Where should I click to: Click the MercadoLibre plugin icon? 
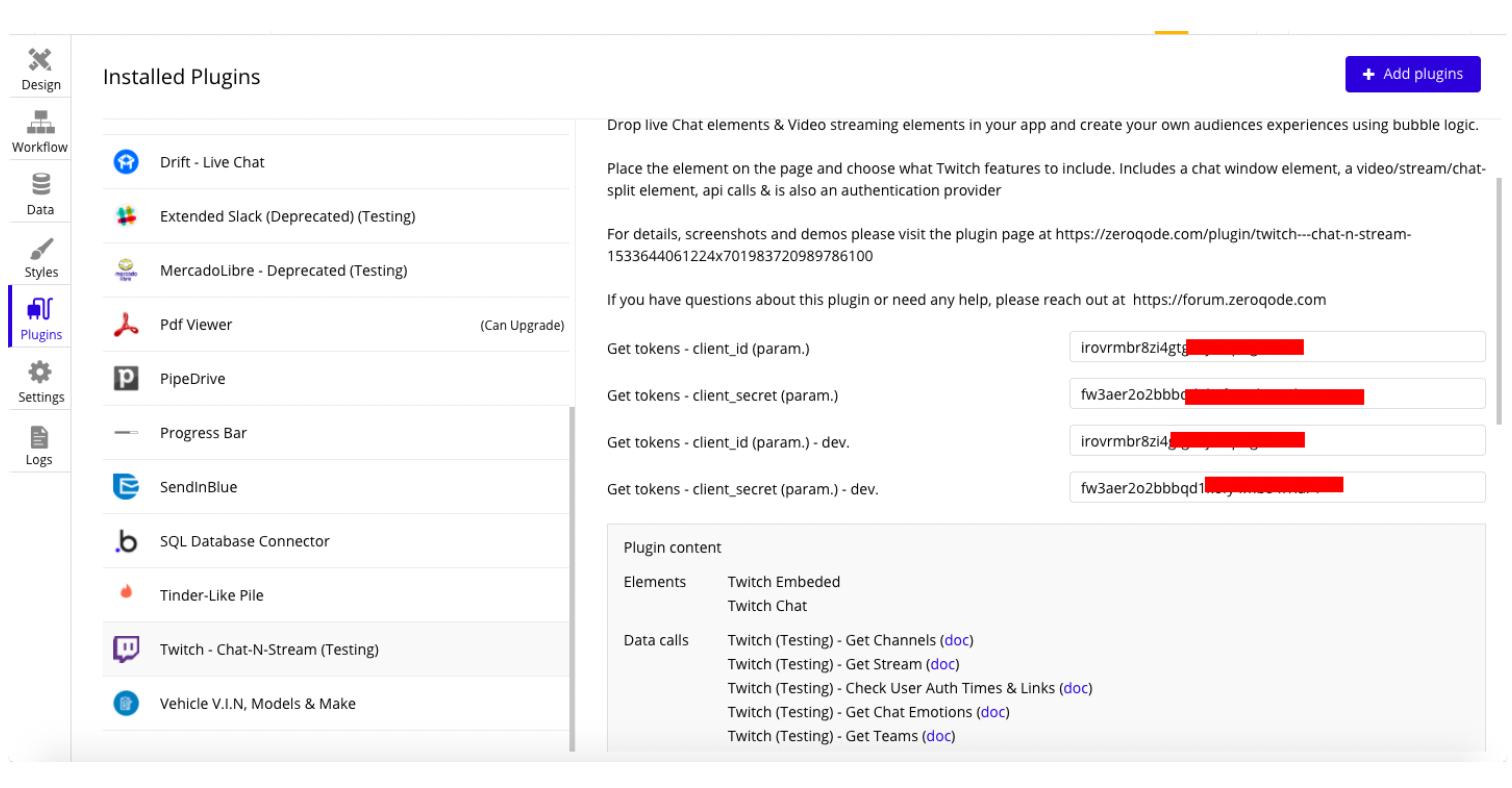pyautogui.click(x=126, y=270)
